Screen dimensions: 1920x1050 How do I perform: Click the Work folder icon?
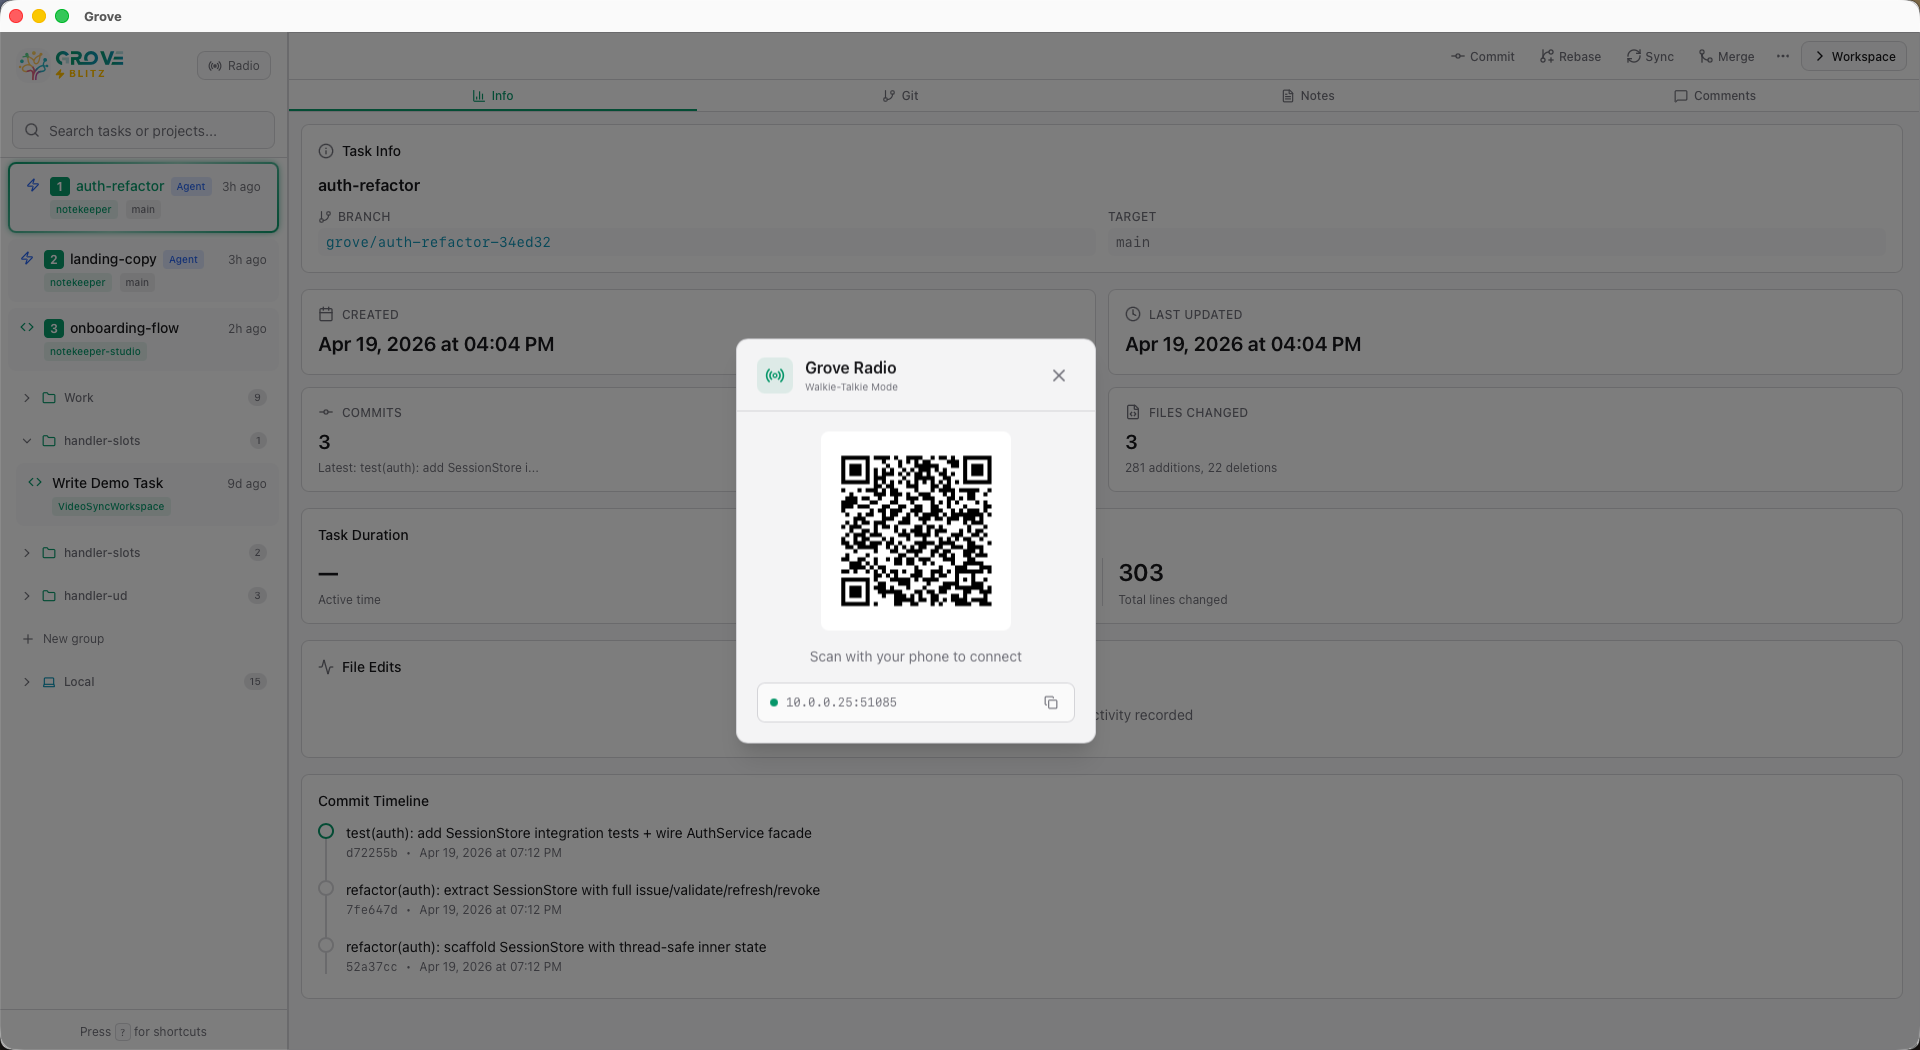[x=49, y=398]
